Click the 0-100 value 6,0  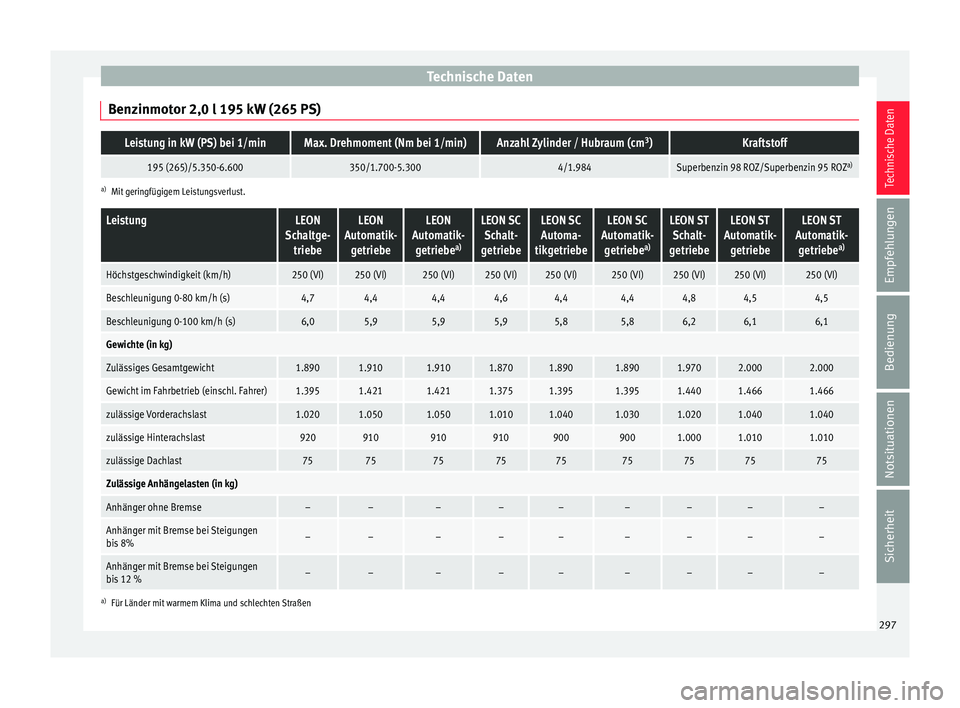point(307,322)
